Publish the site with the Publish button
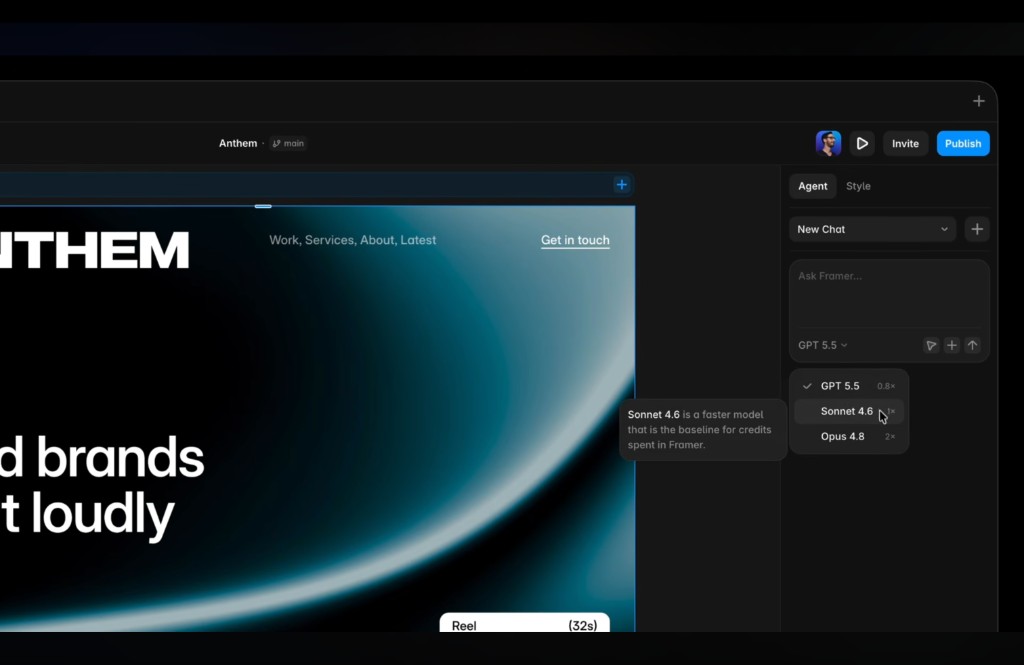This screenshot has width=1024, height=665. [x=963, y=143]
